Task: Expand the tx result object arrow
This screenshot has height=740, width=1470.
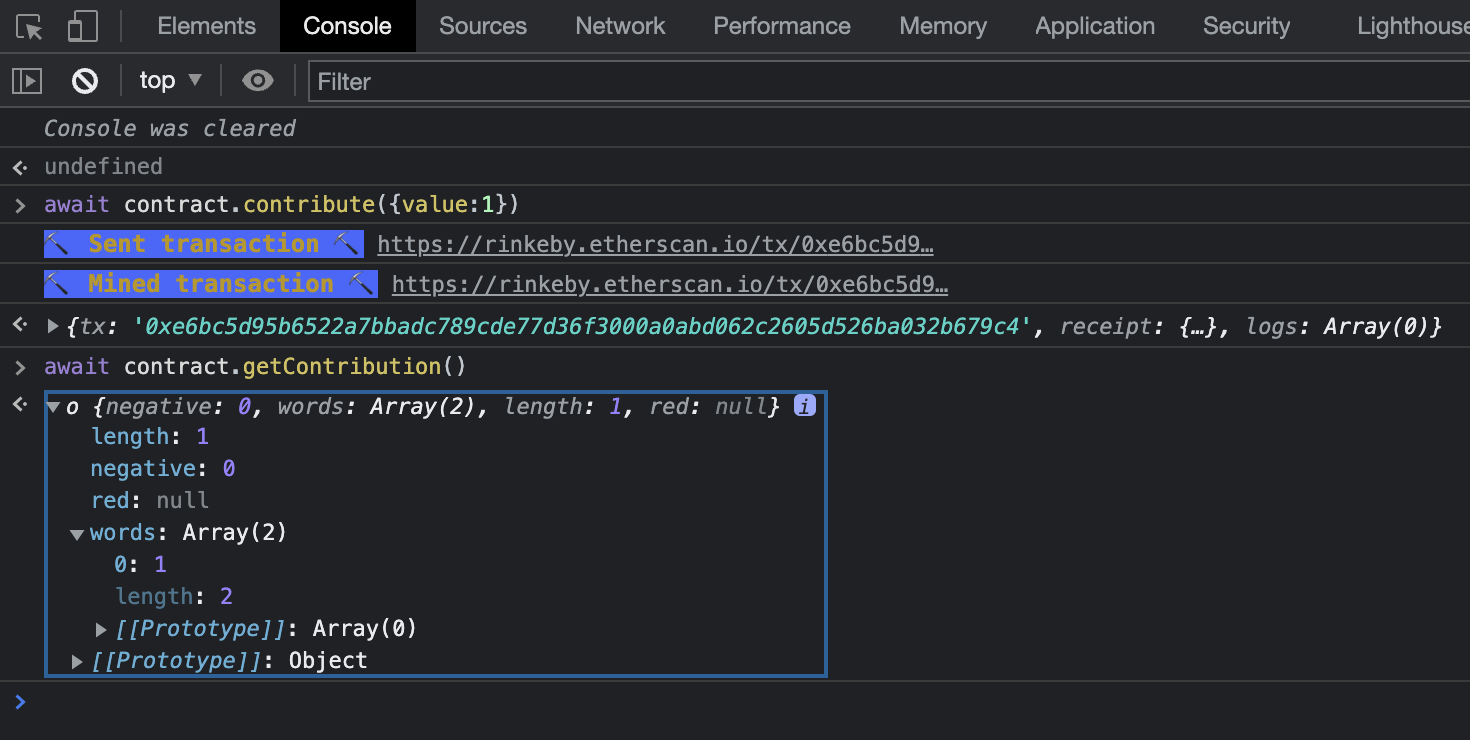Action: point(54,326)
